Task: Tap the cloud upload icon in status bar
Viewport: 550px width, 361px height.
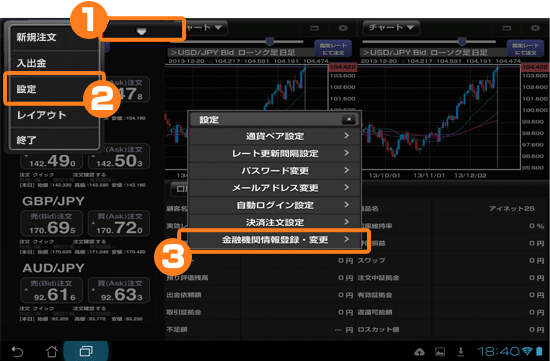Action: click(x=420, y=352)
